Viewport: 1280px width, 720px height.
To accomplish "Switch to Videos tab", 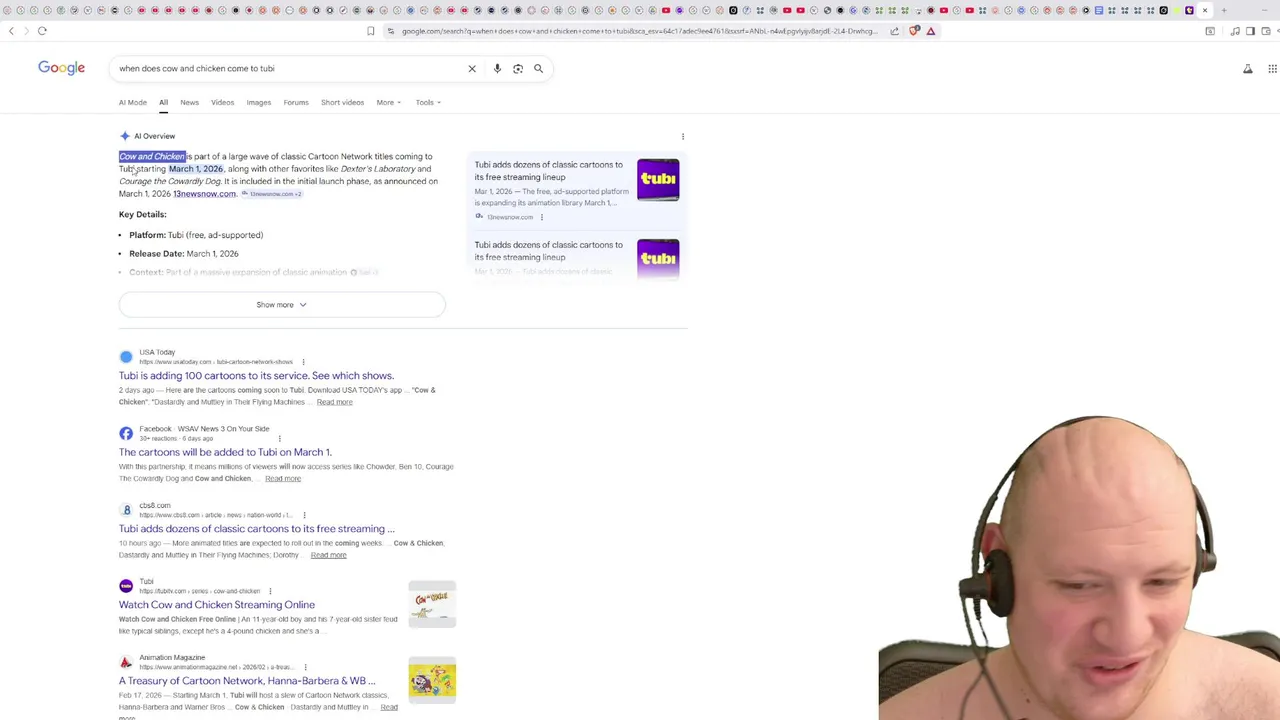I will click(222, 102).
